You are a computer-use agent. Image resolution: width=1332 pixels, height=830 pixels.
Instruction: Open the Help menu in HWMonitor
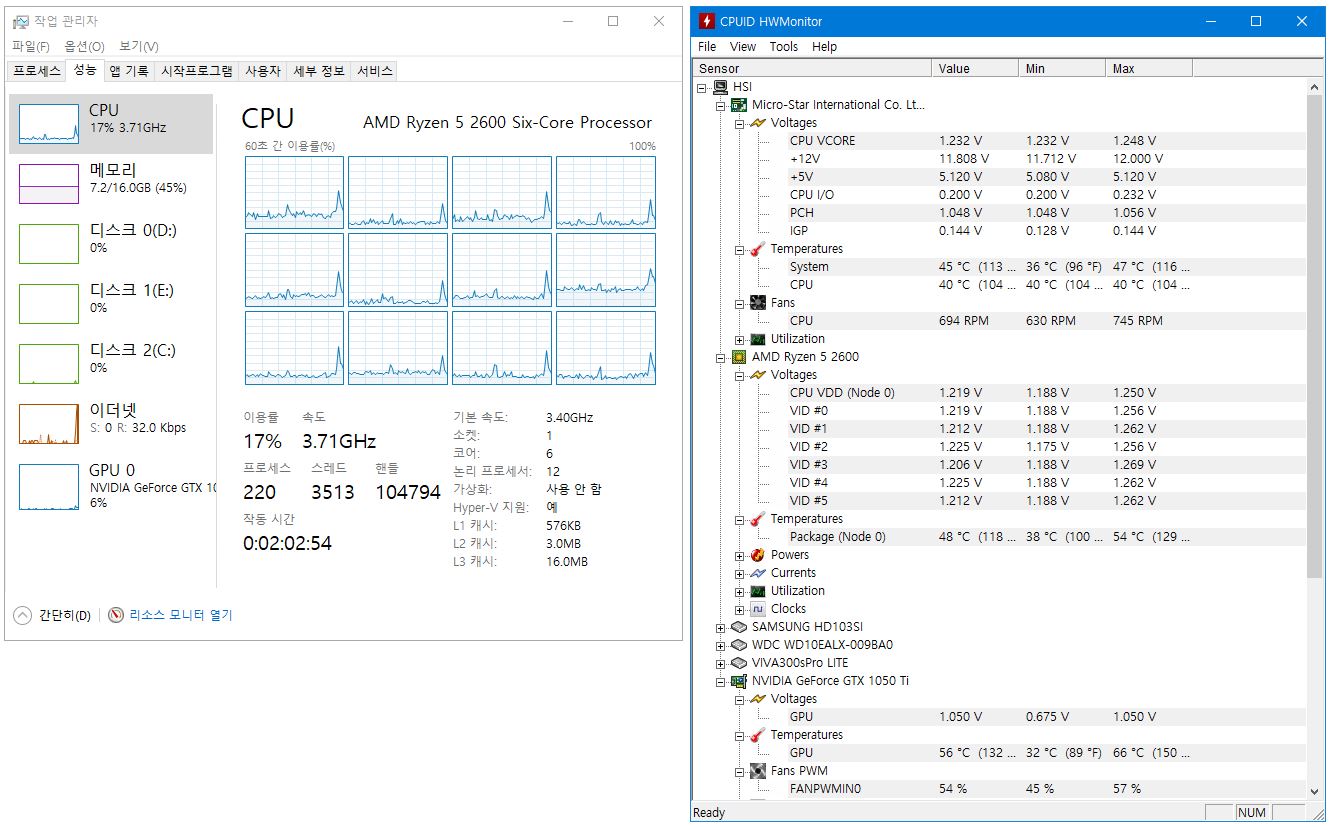click(x=825, y=47)
